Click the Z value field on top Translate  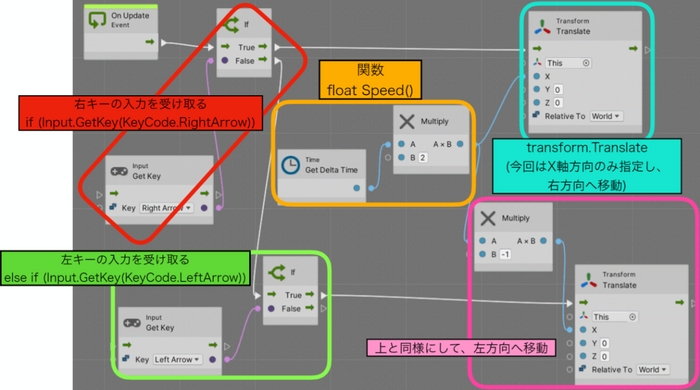[x=558, y=103]
